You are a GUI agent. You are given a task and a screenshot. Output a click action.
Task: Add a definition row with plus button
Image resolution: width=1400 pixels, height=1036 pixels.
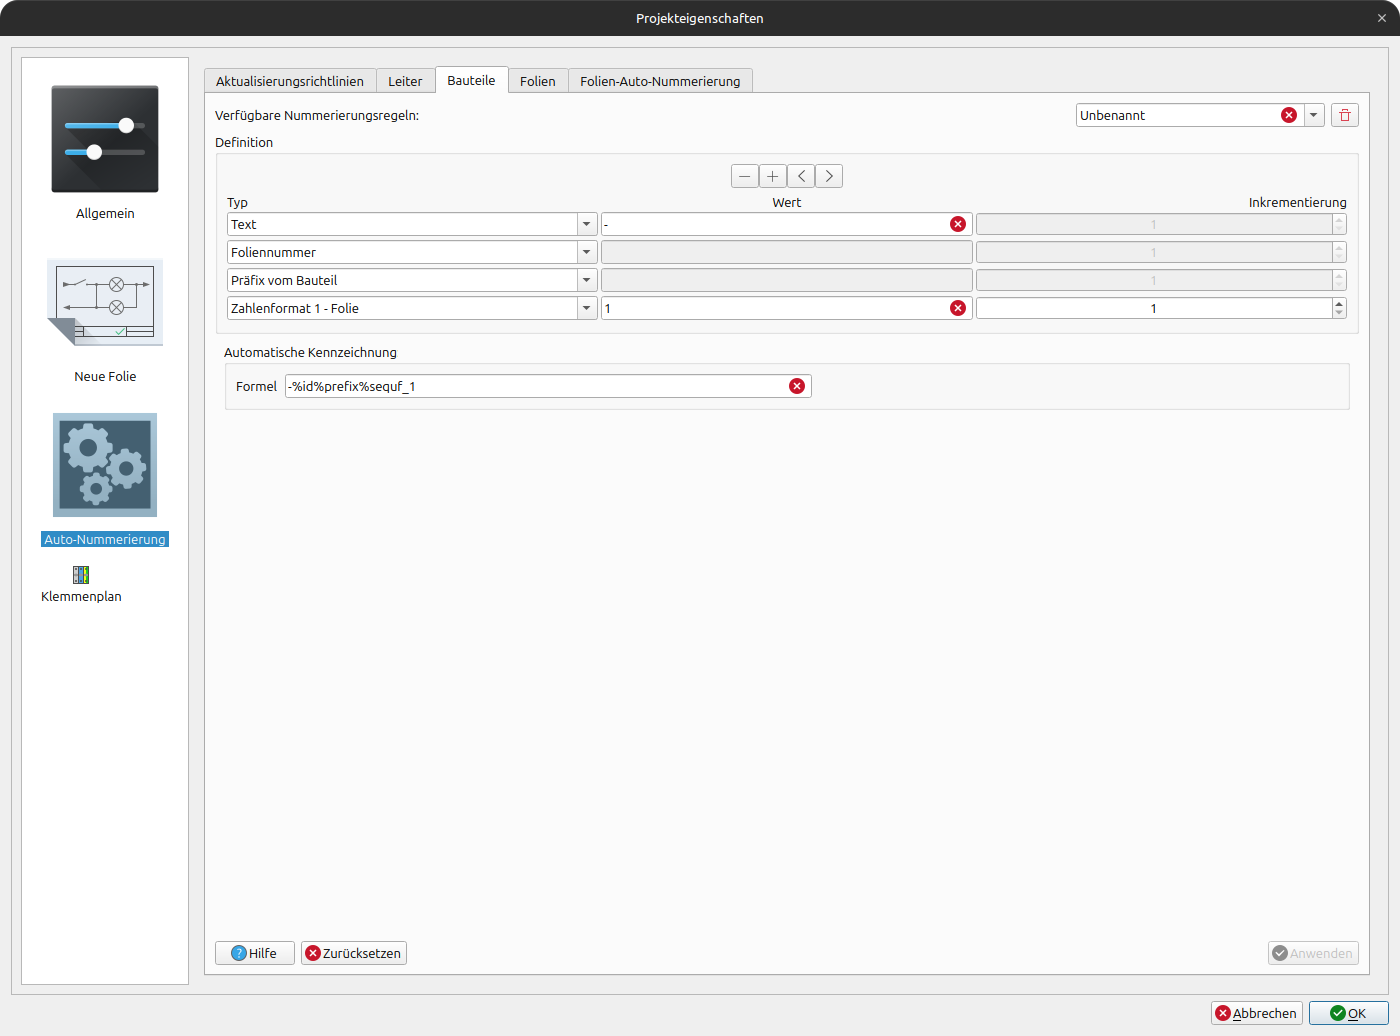click(x=772, y=176)
